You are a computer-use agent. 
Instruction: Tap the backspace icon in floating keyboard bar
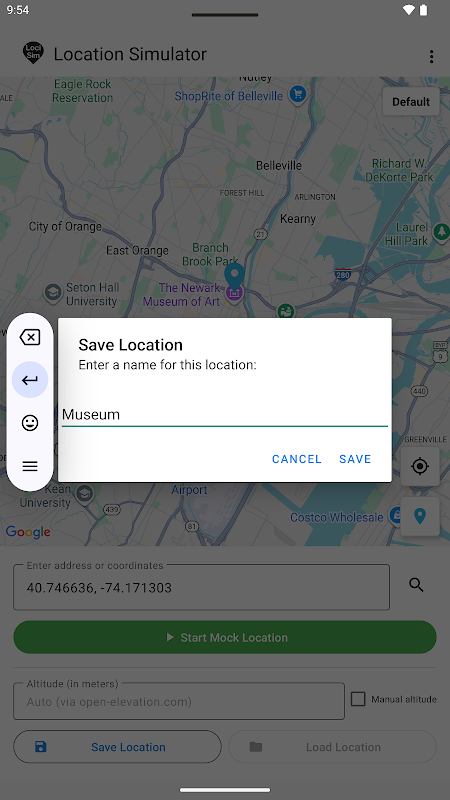(x=30, y=337)
